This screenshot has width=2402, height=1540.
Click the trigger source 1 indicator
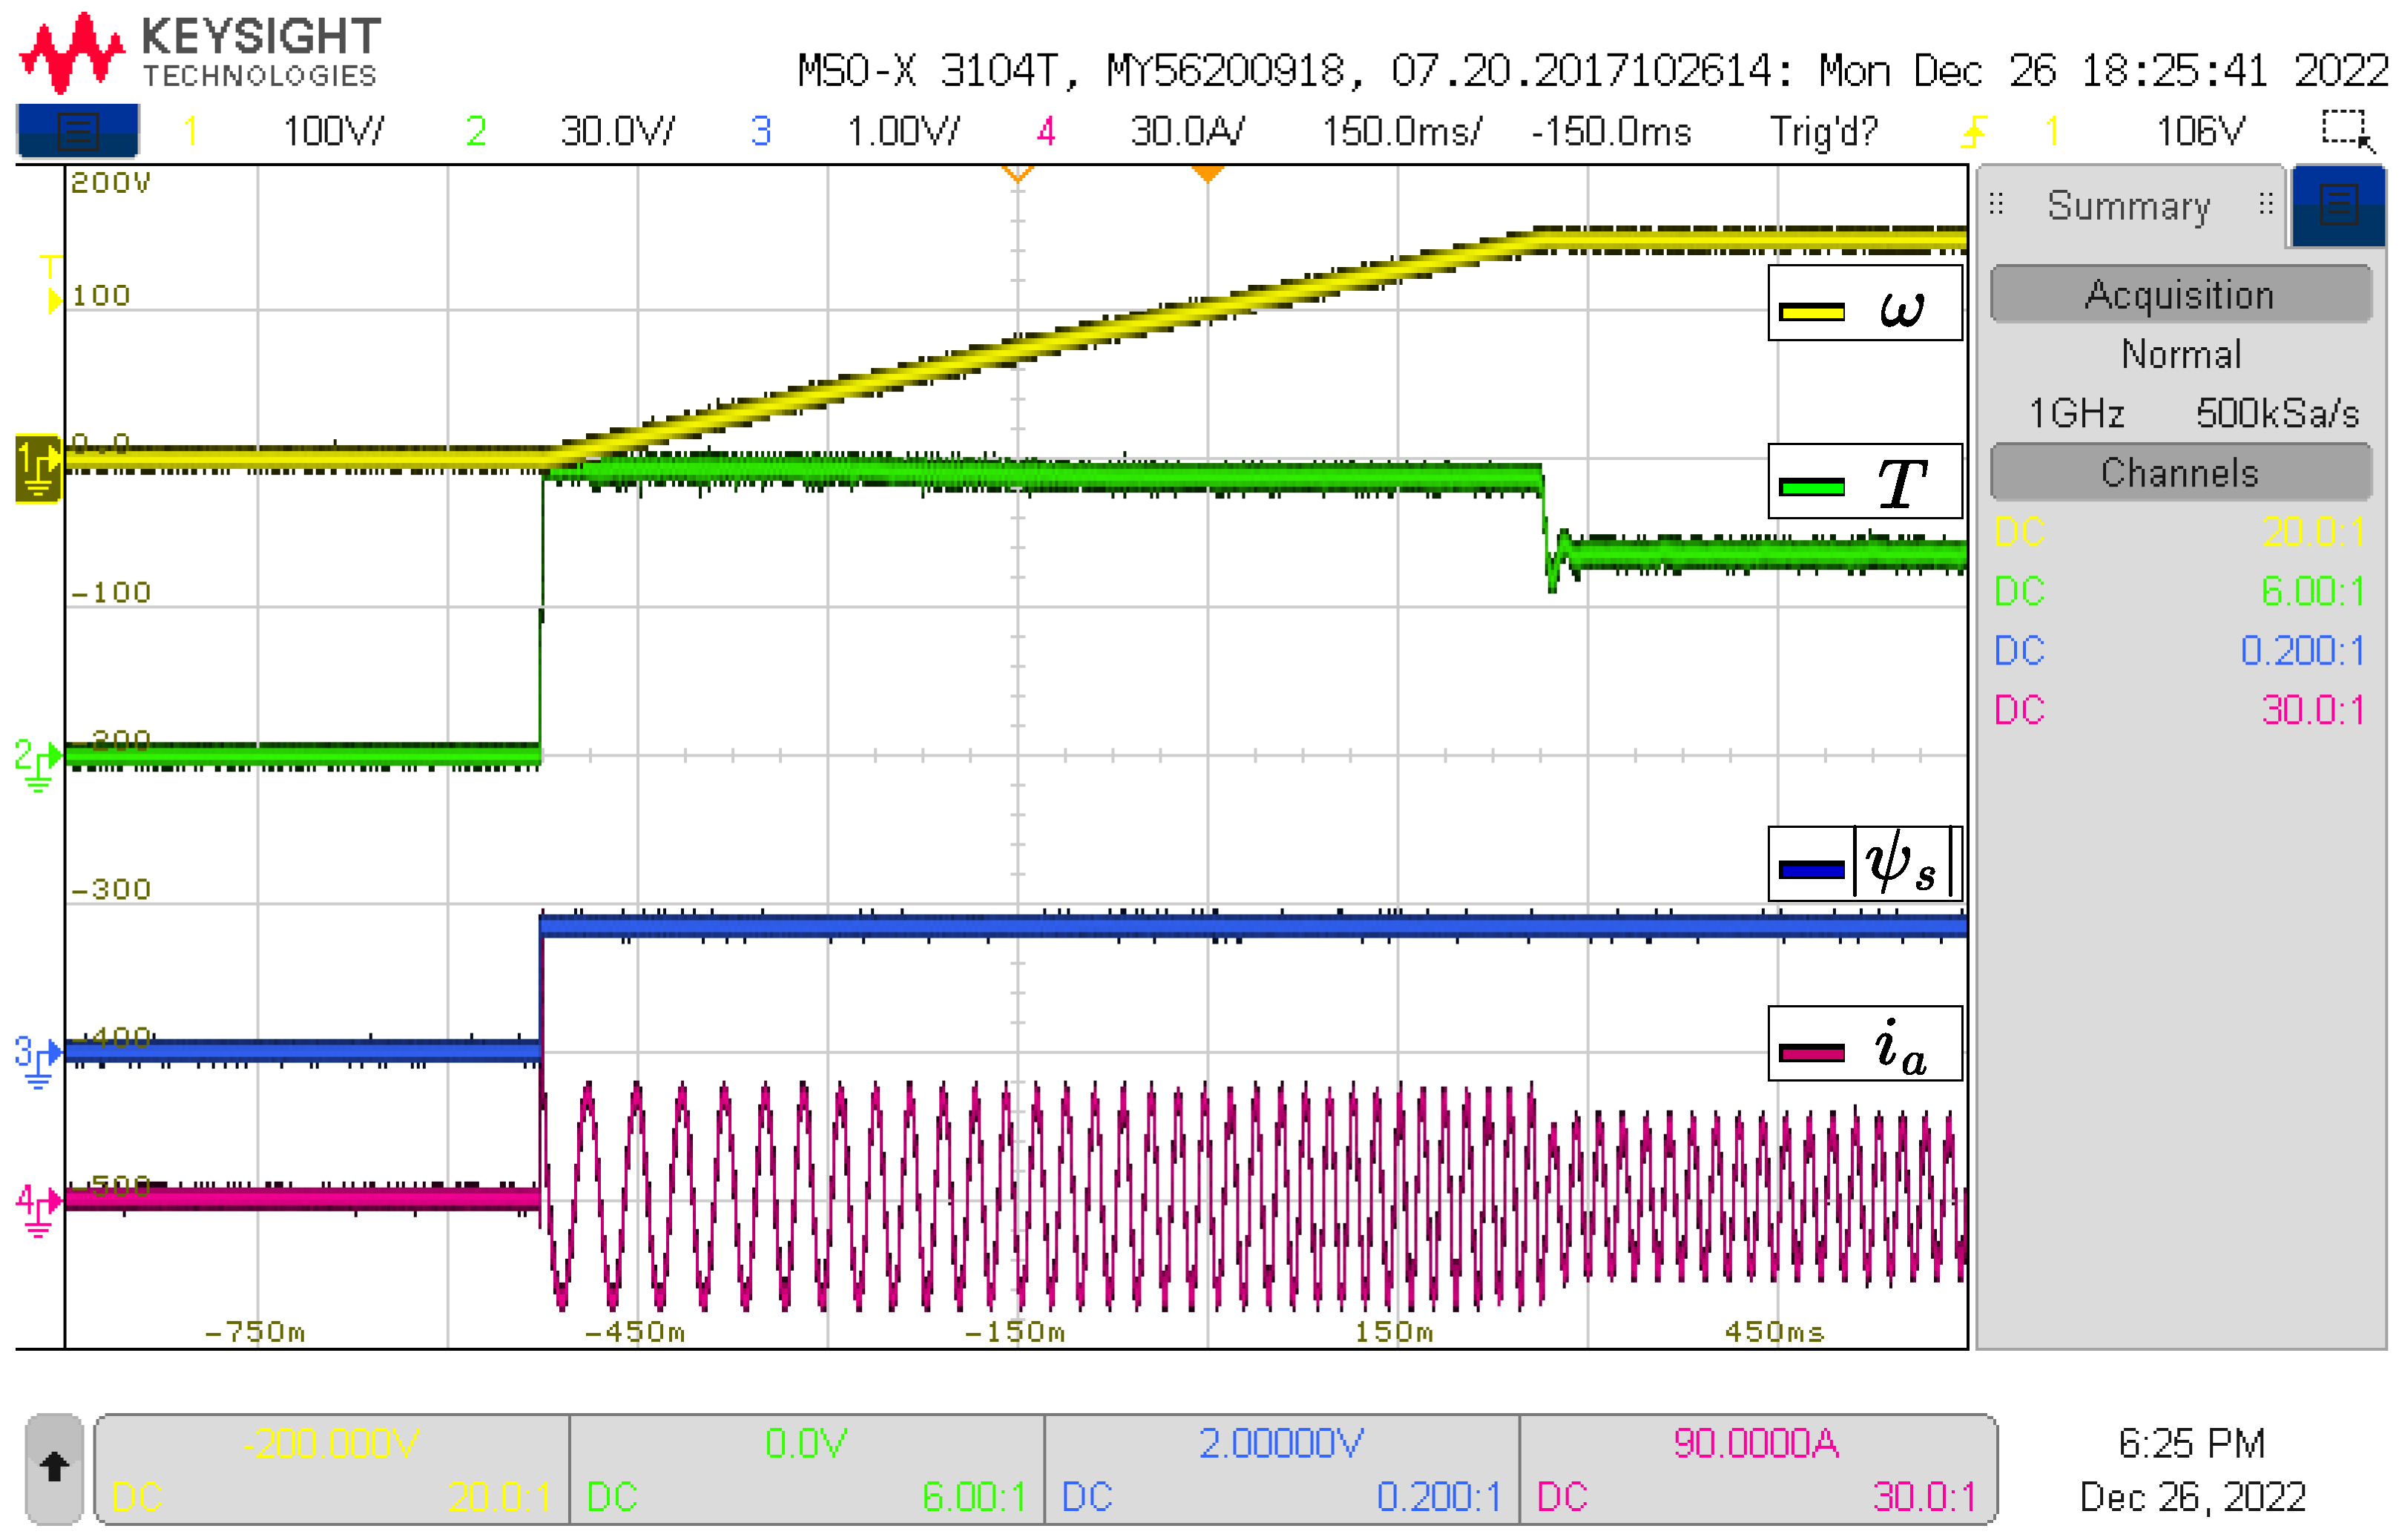(x=2052, y=131)
